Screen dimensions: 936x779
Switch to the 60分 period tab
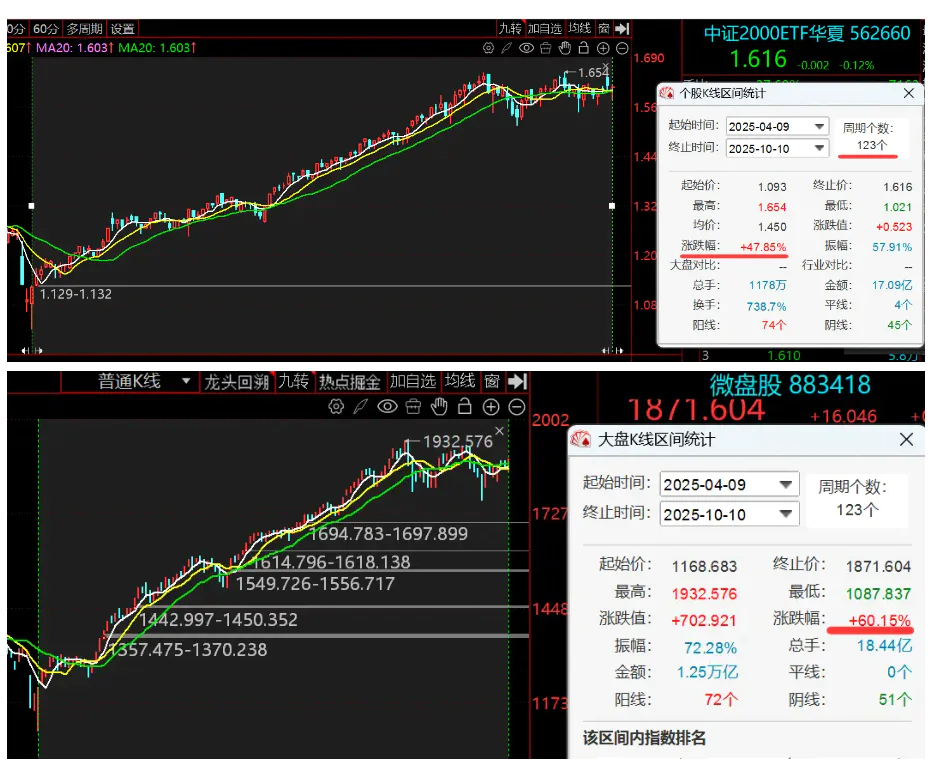pos(46,29)
